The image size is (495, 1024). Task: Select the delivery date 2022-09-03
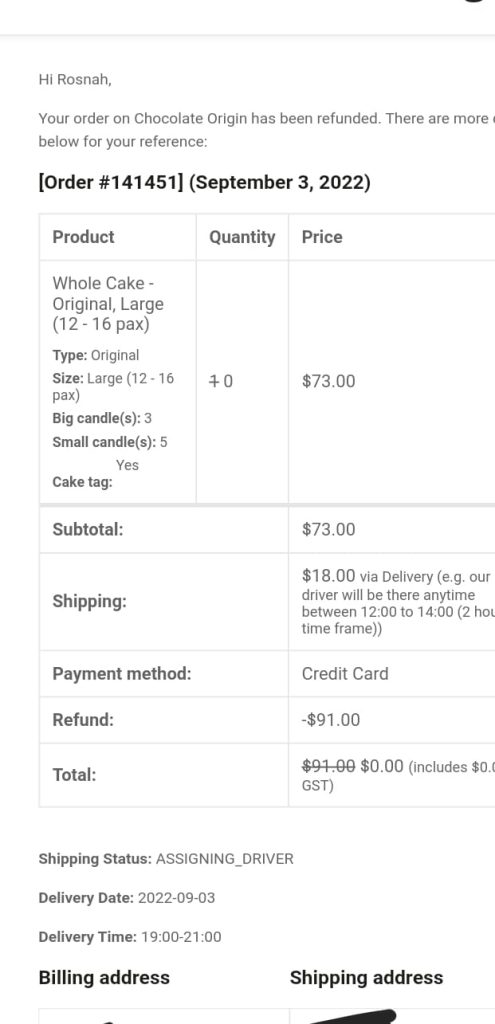click(x=176, y=898)
